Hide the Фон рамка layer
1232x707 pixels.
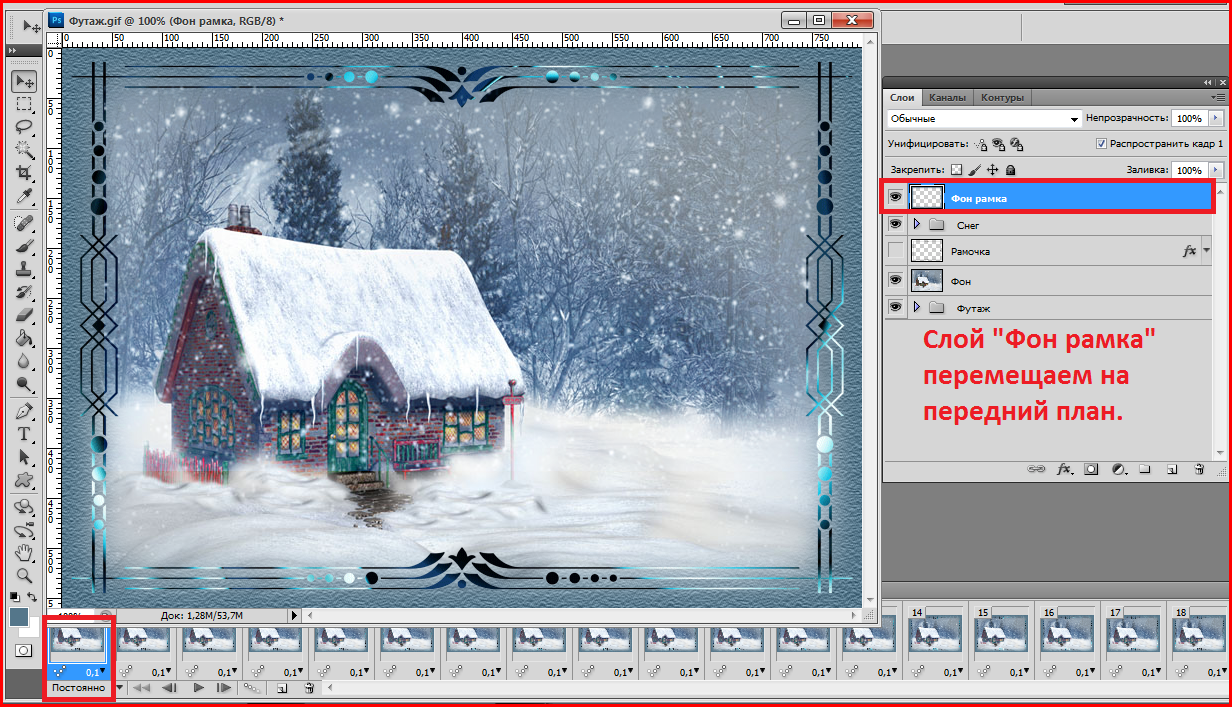coord(896,197)
